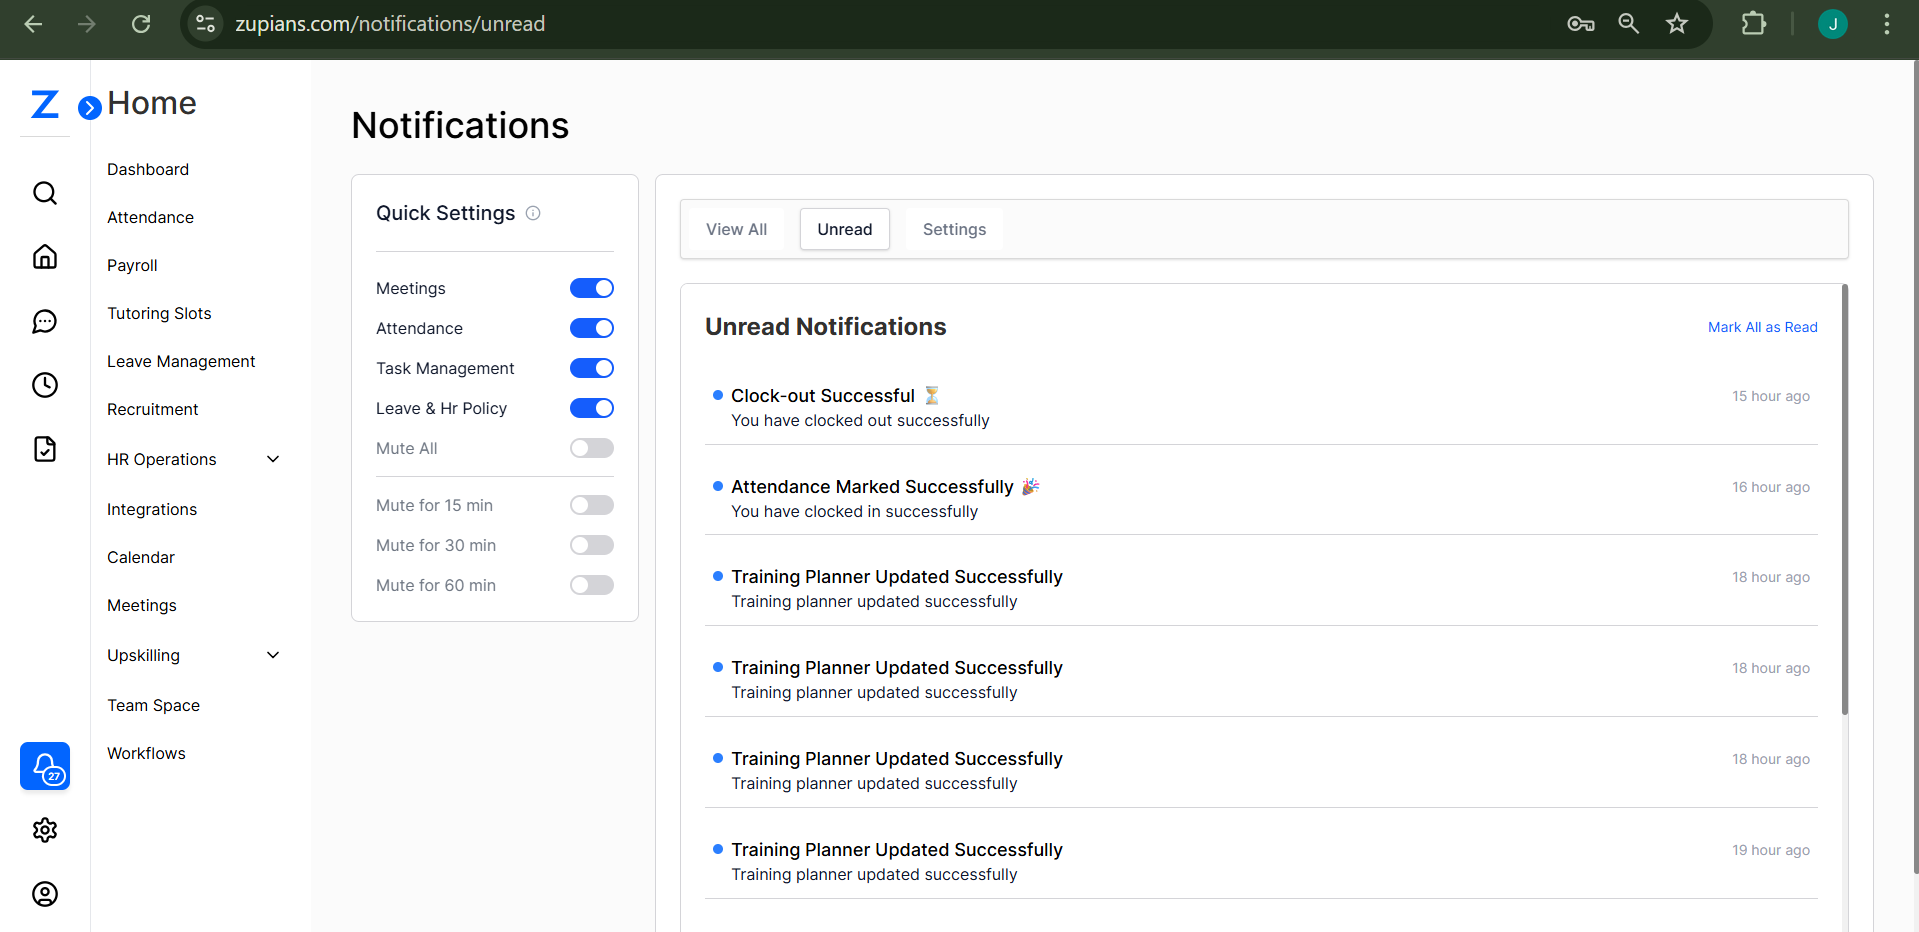Disable the Meetings notification toggle
The width and height of the screenshot is (1919, 932).
[x=591, y=287]
